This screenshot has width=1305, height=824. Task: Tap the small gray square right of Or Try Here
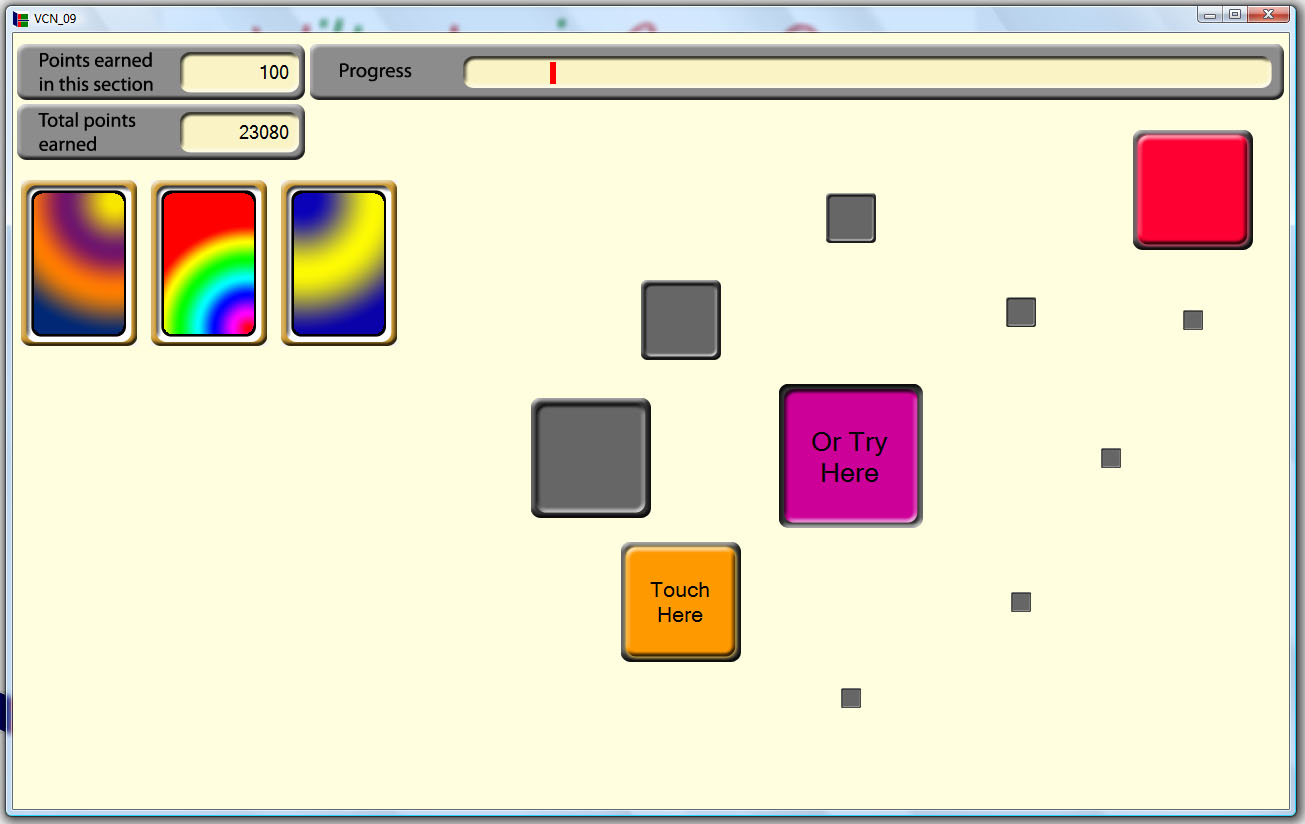1111,458
